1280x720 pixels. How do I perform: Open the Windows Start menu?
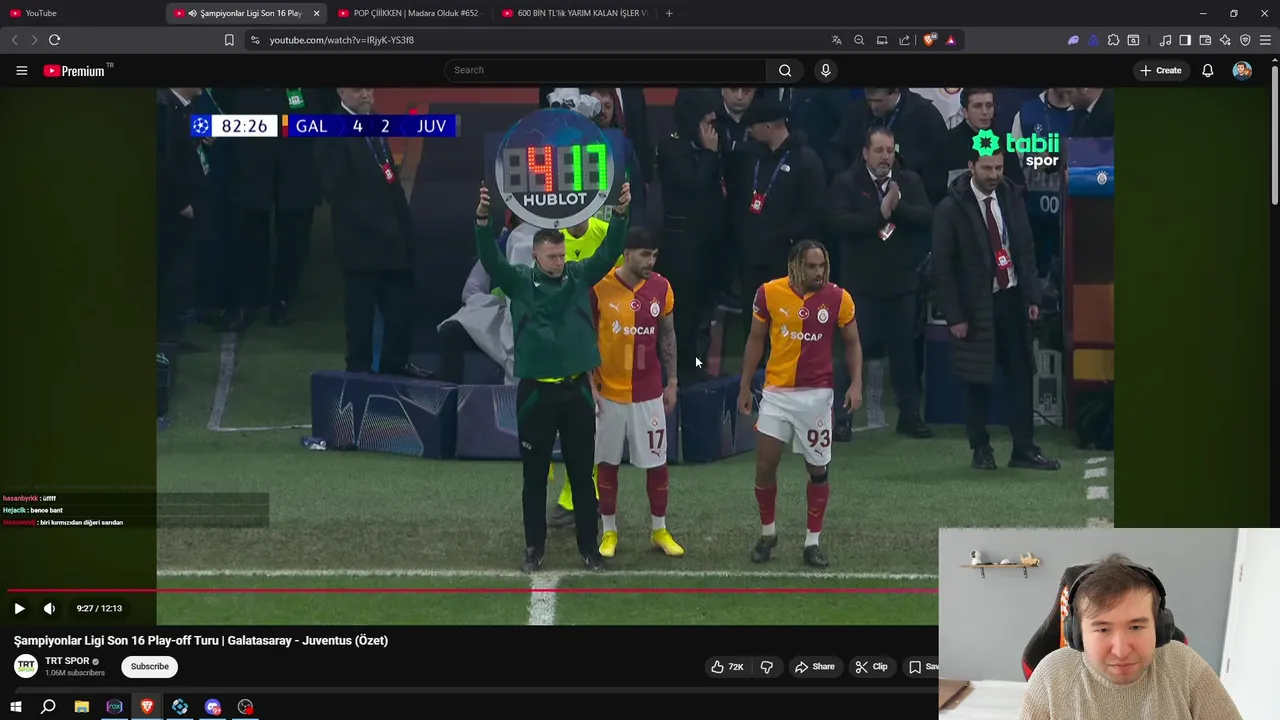pos(15,707)
